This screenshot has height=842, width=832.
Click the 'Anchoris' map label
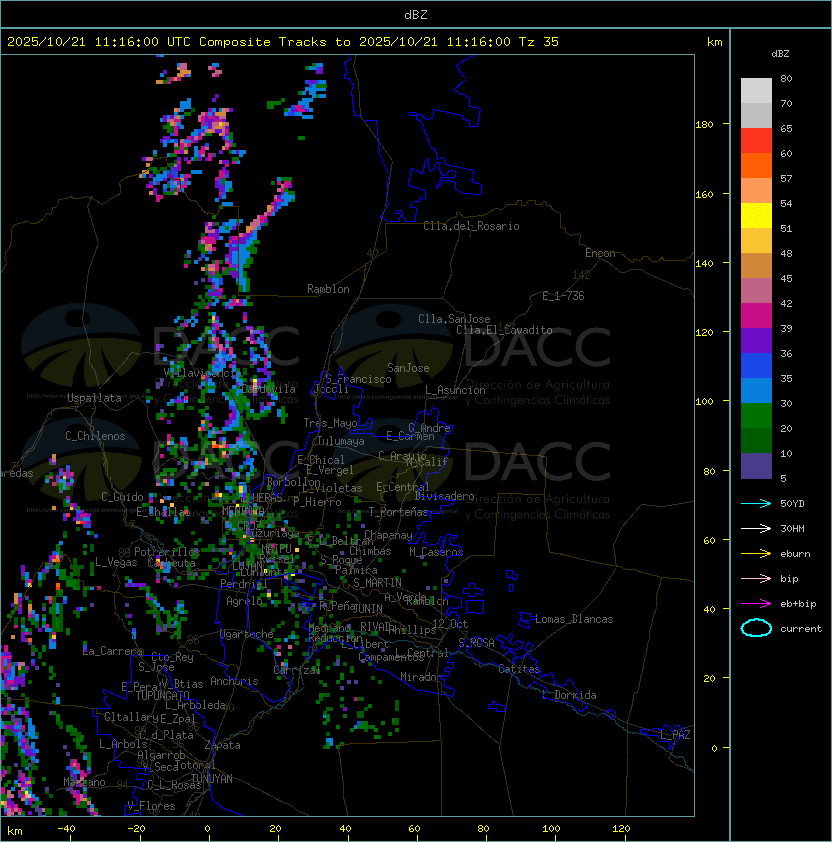[x=234, y=681]
